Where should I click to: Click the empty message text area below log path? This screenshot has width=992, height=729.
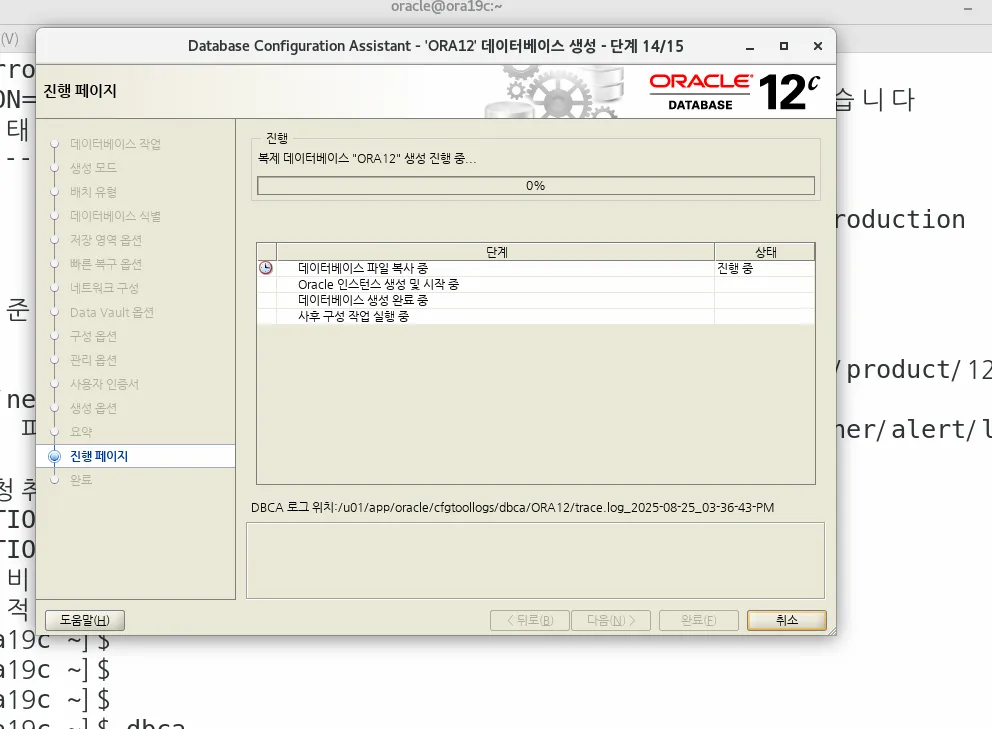[535, 560]
